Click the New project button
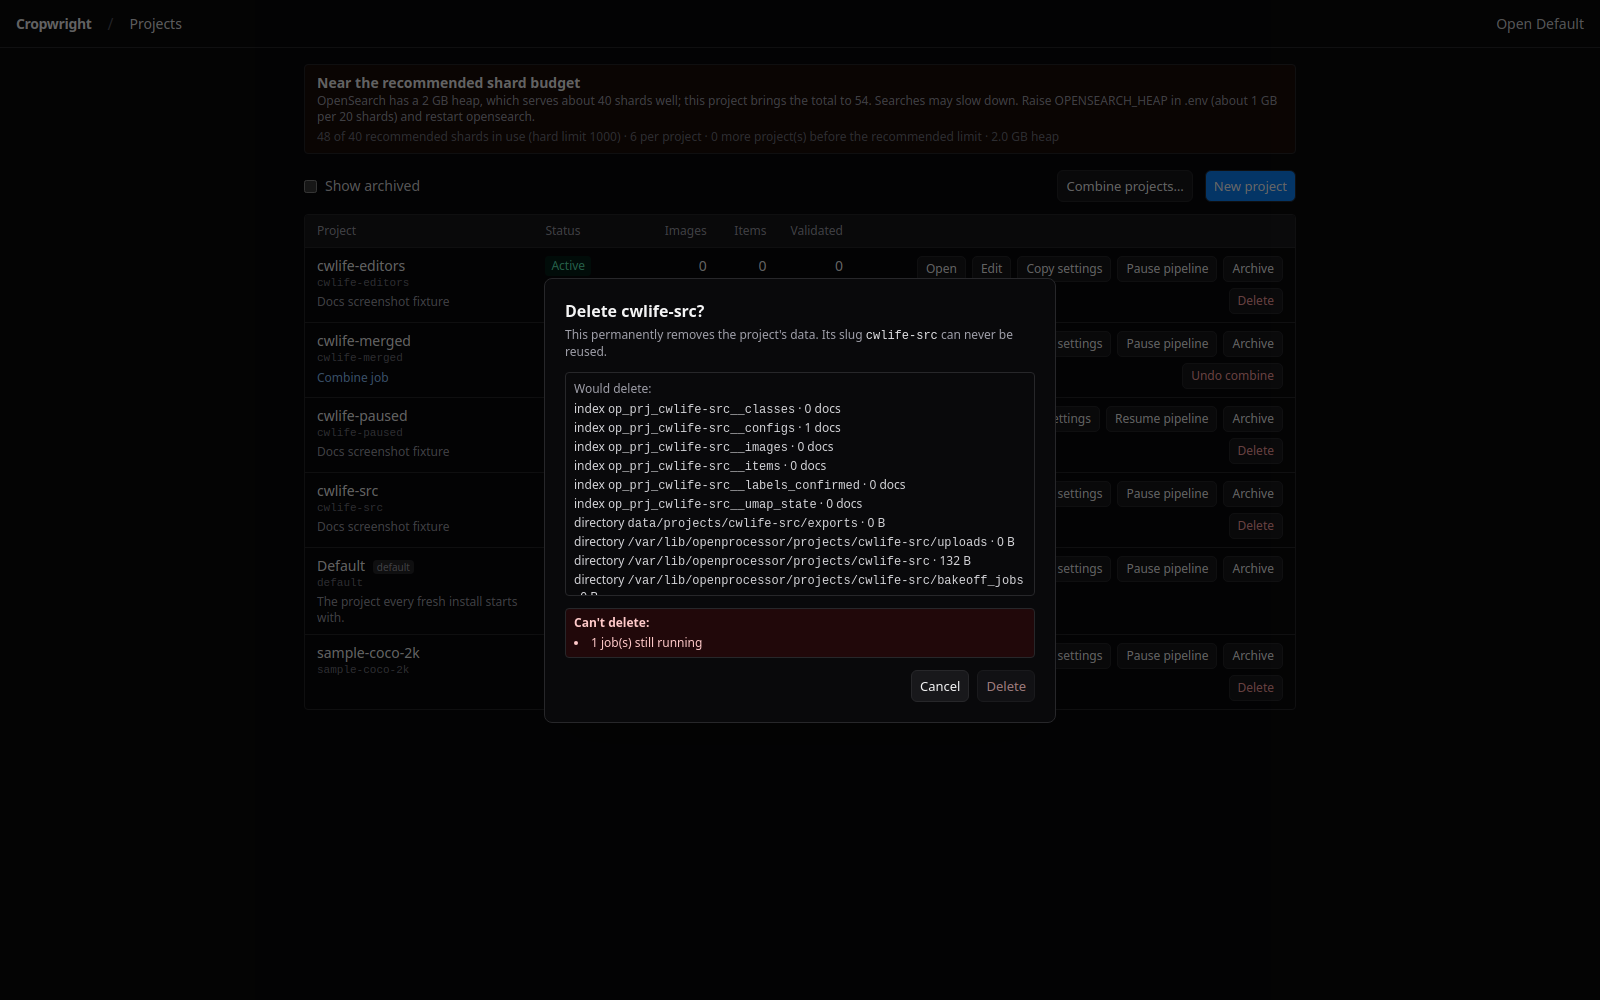The width and height of the screenshot is (1600, 1000). pyautogui.click(x=1250, y=186)
